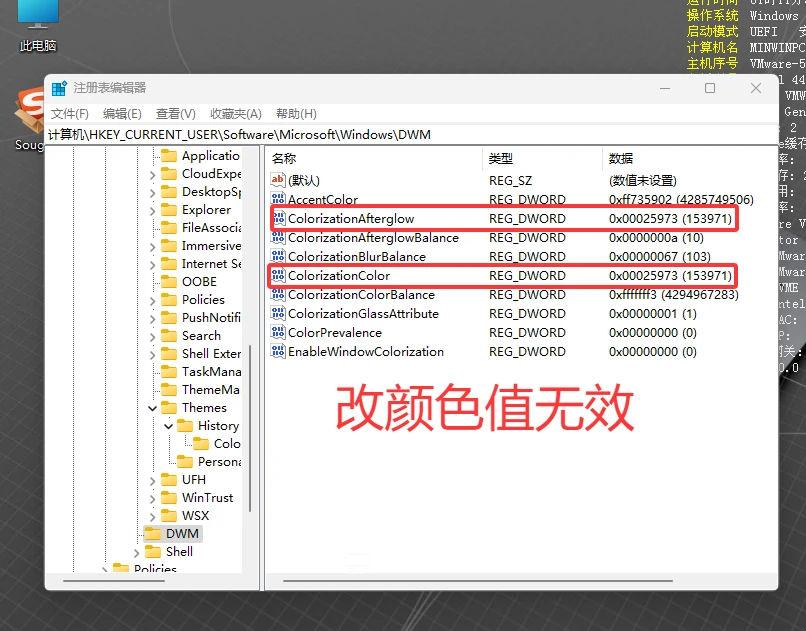This screenshot has height=631, width=806.
Task: Click the ColorizationColor DWORD icon
Action: tap(278, 275)
